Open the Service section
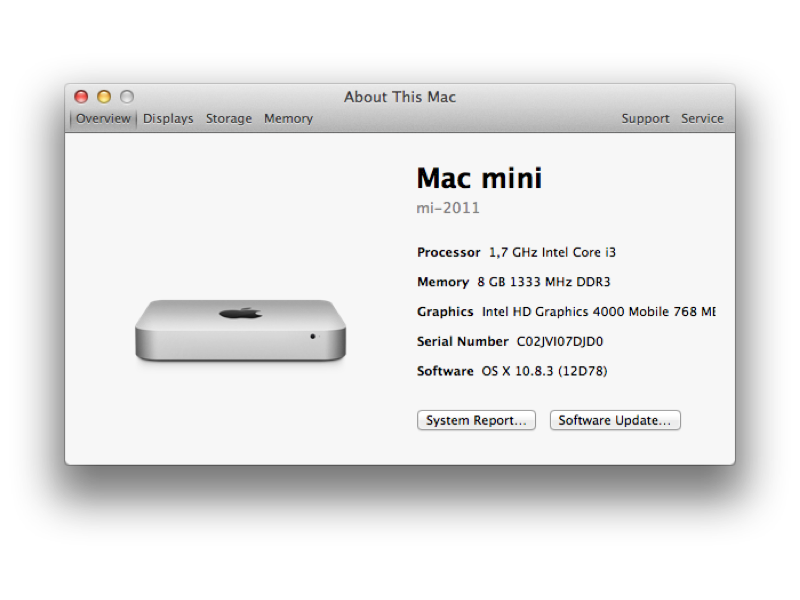The image size is (800, 600). click(702, 118)
